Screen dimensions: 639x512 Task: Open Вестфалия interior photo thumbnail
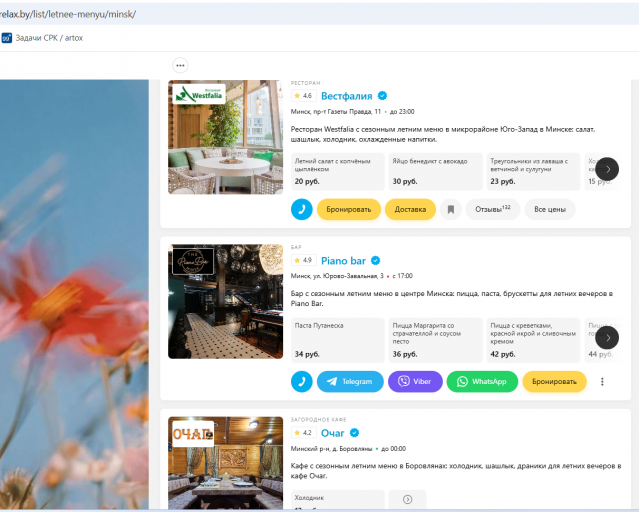coord(225,137)
